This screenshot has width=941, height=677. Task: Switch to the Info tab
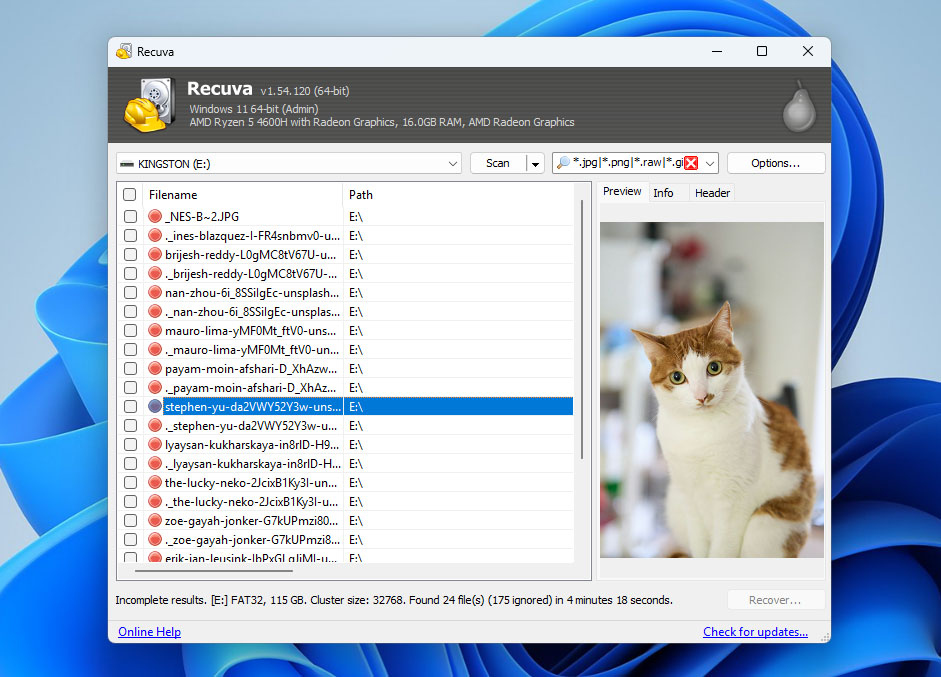click(663, 193)
